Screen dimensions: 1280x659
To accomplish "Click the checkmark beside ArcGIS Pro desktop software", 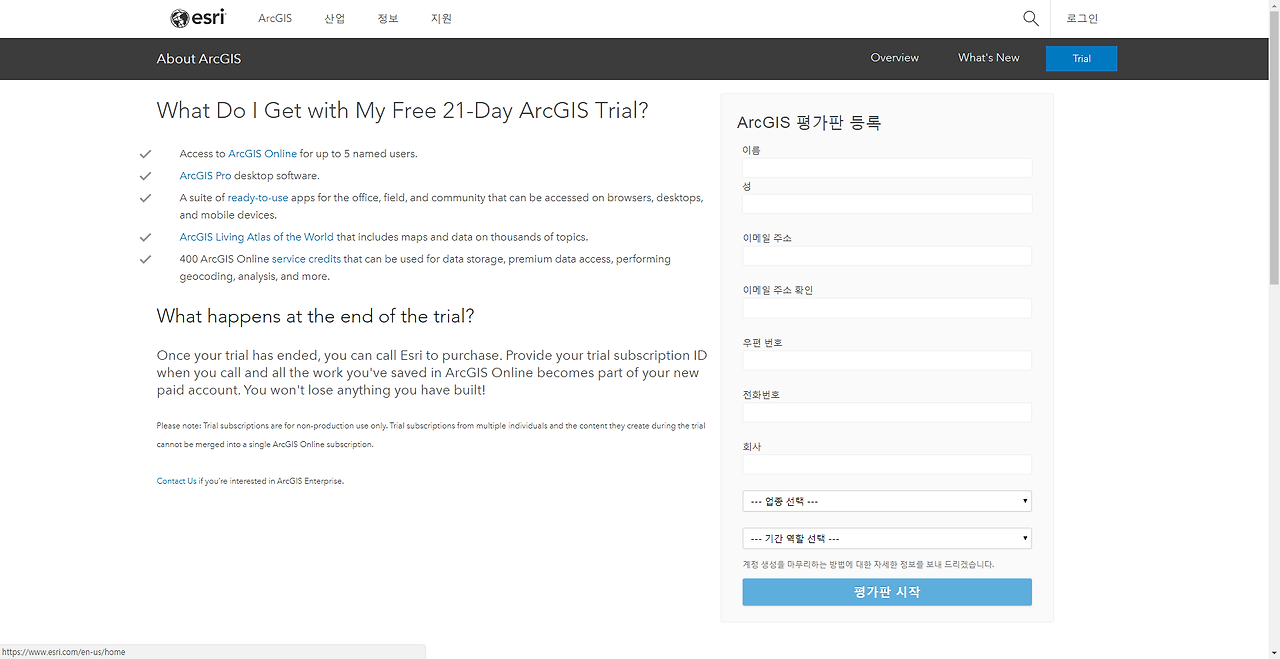I will click(145, 176).
